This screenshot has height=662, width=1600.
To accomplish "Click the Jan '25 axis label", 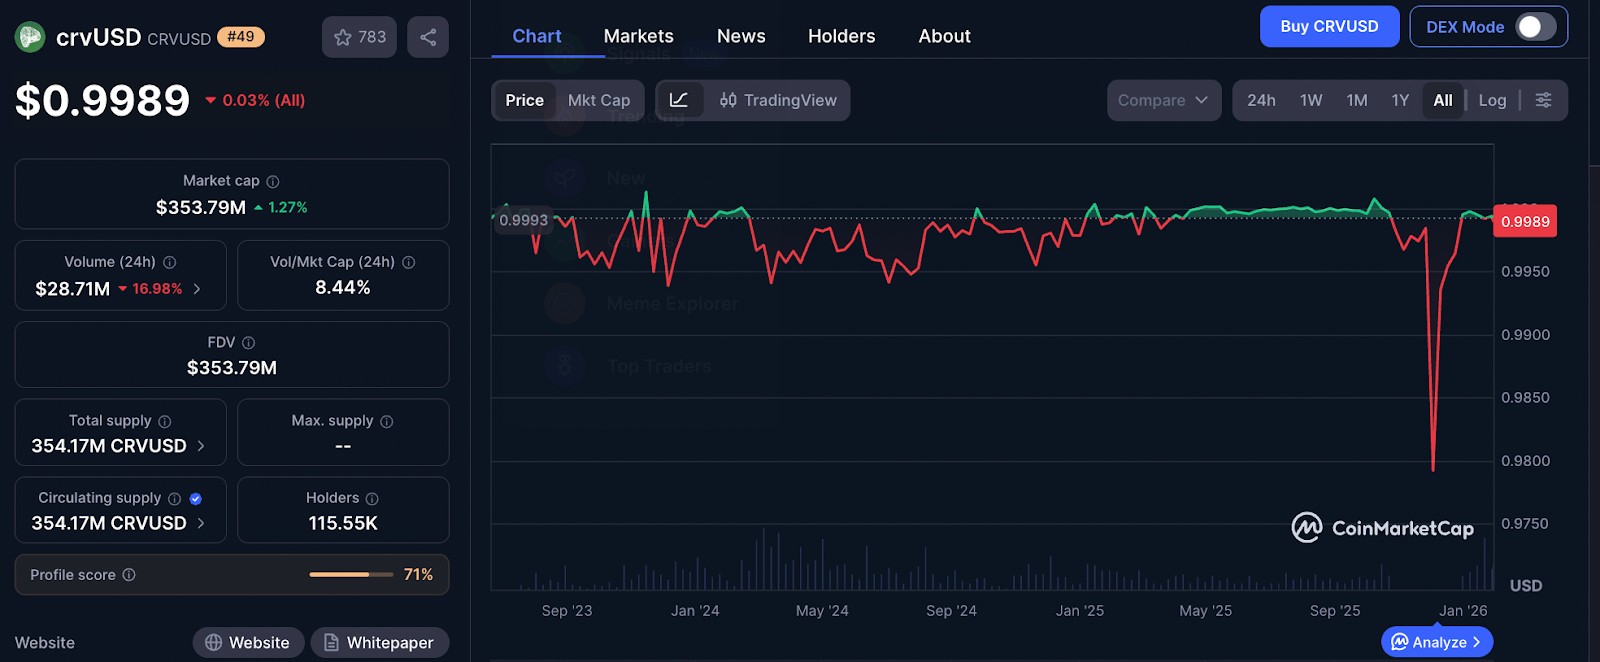I will click(1080, 610).
